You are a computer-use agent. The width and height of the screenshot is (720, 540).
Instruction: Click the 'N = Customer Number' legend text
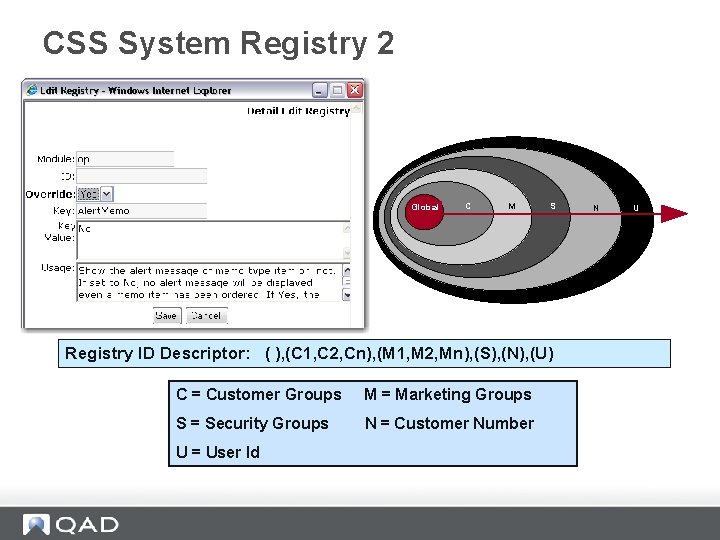450,423
